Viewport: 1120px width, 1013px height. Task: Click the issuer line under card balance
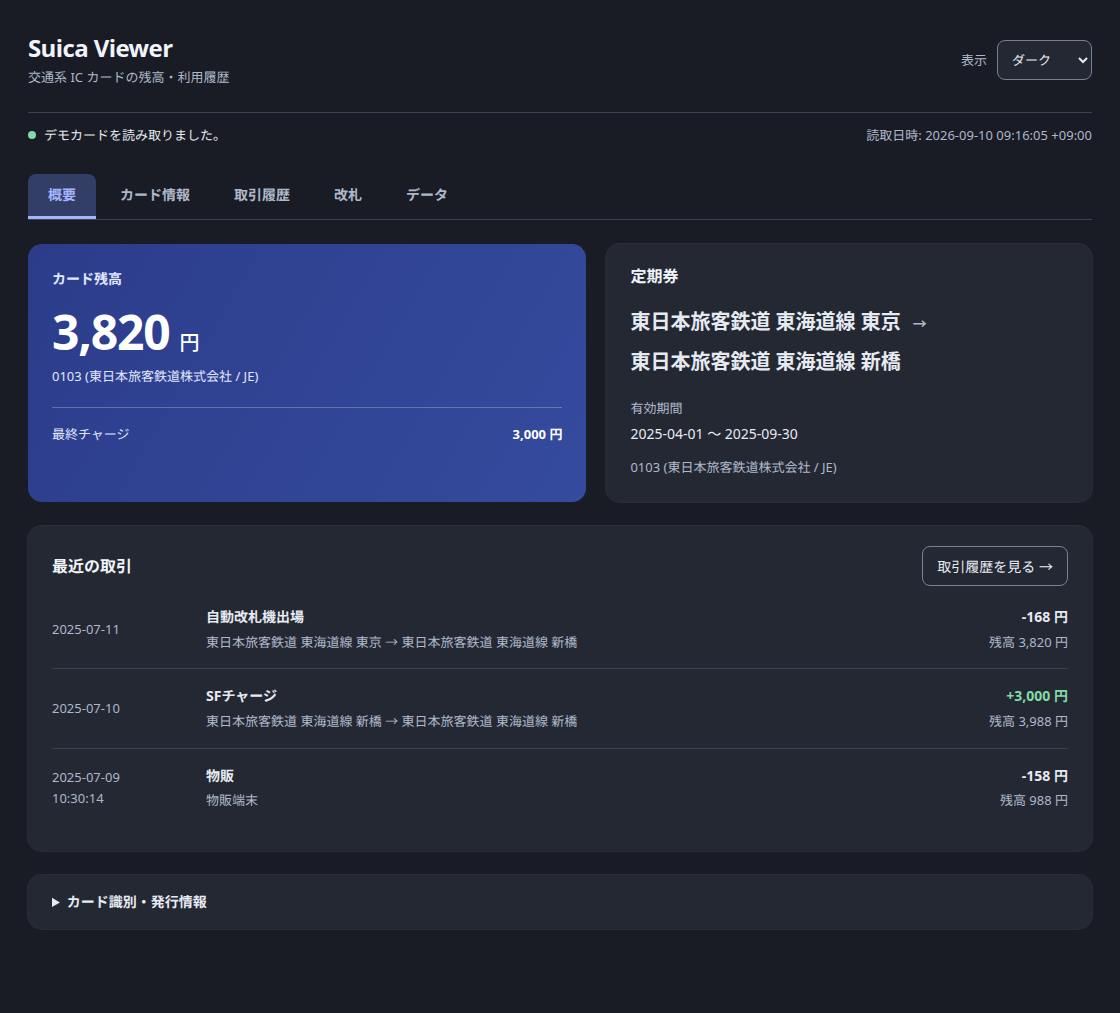coord(155,376)
